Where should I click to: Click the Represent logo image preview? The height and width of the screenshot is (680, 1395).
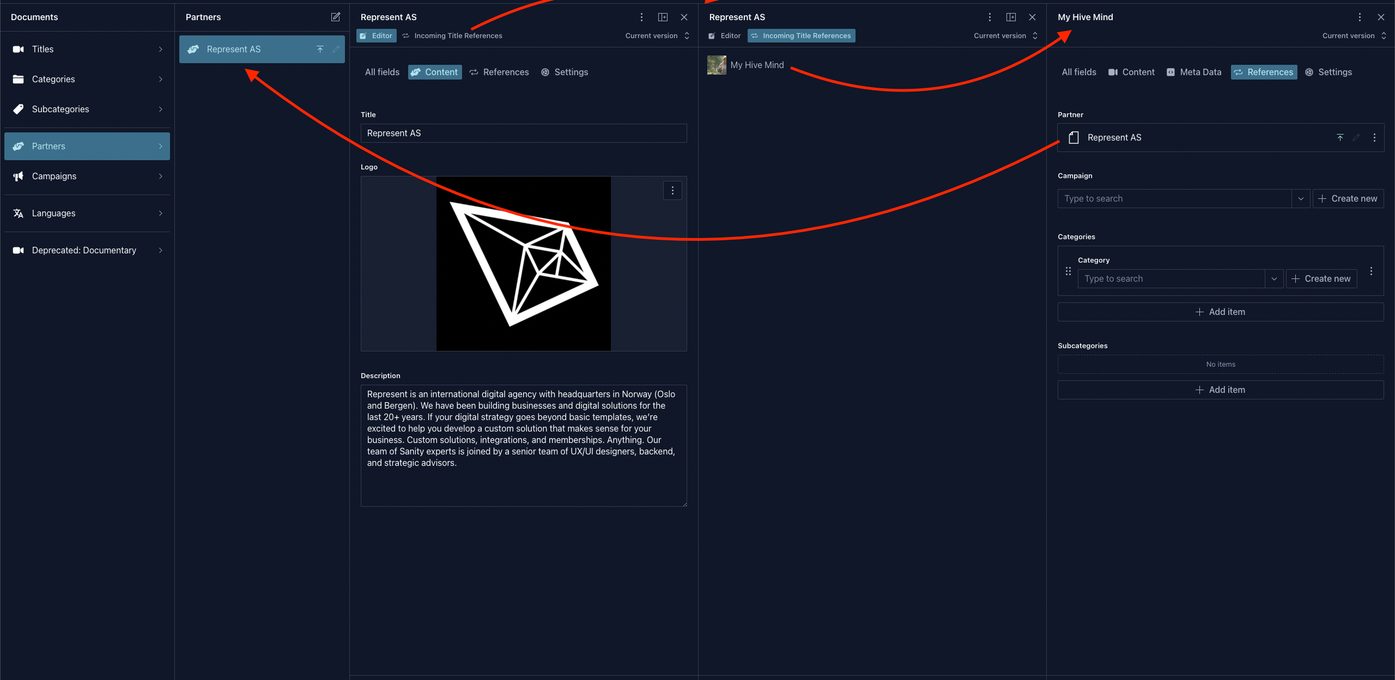[x=523, y=264]
